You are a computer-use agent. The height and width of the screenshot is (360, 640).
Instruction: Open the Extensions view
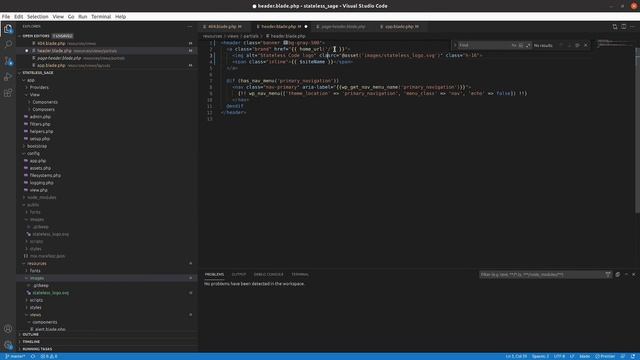pyautogui.click(x=8, y=93)
